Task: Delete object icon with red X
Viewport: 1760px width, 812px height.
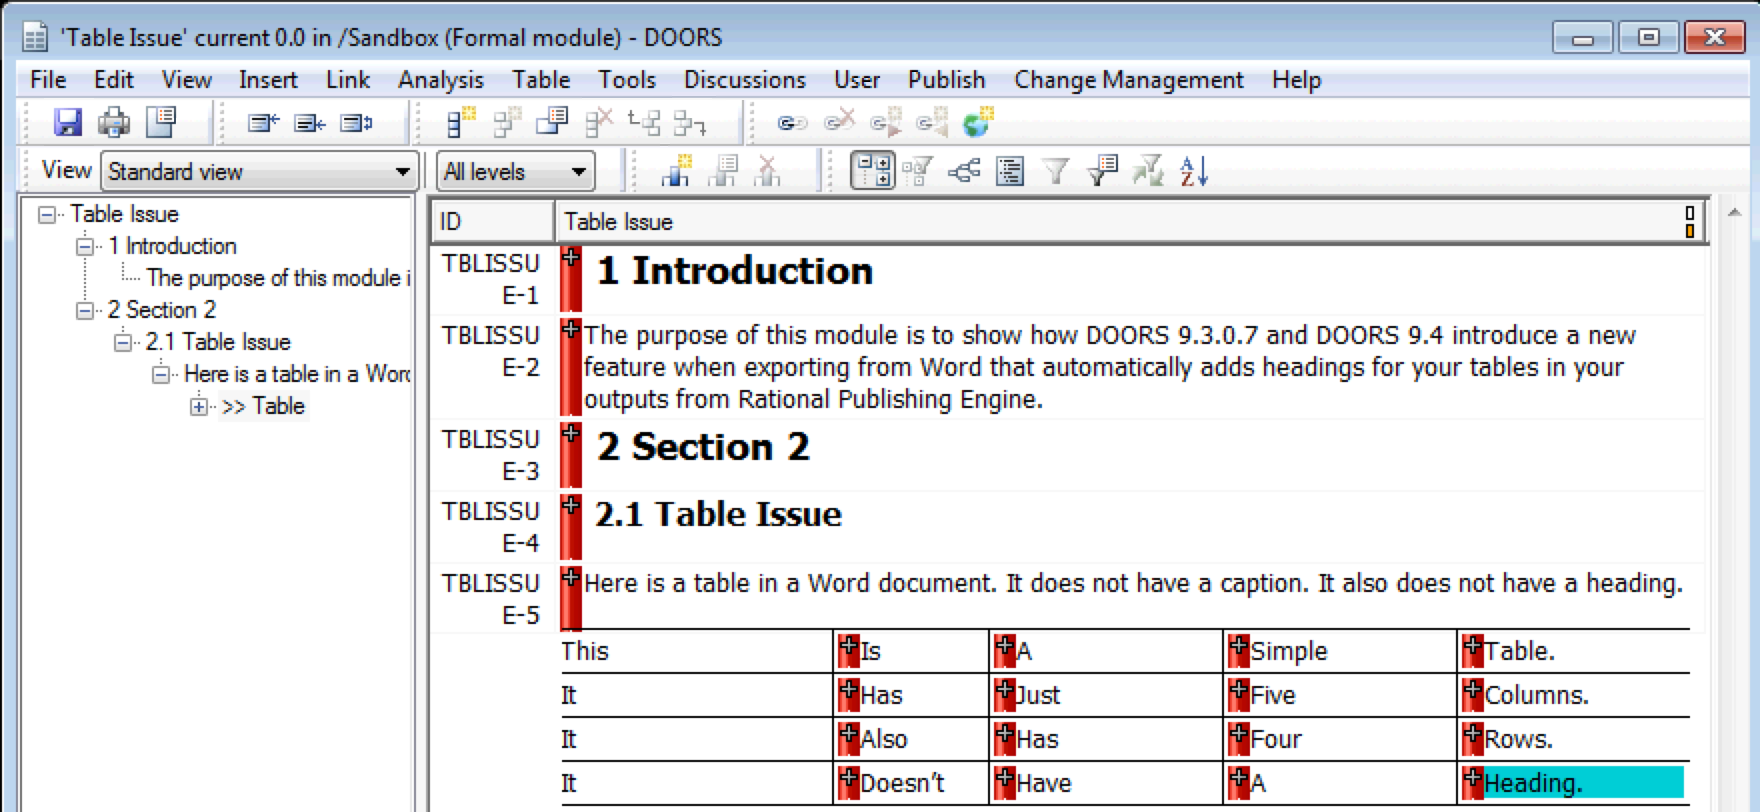Action: point(599,123)
